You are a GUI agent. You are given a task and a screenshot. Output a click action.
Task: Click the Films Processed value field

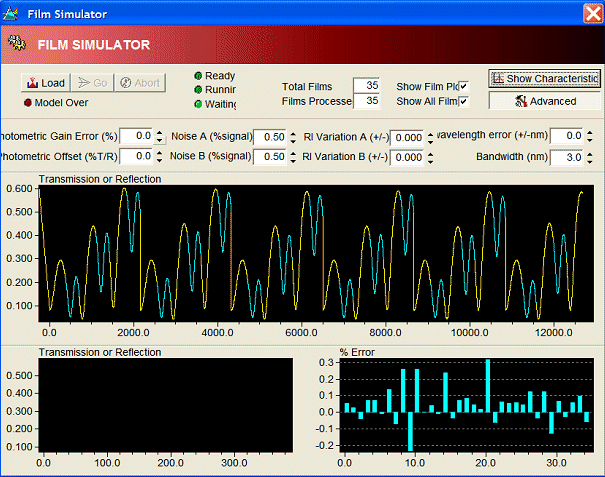366,101
